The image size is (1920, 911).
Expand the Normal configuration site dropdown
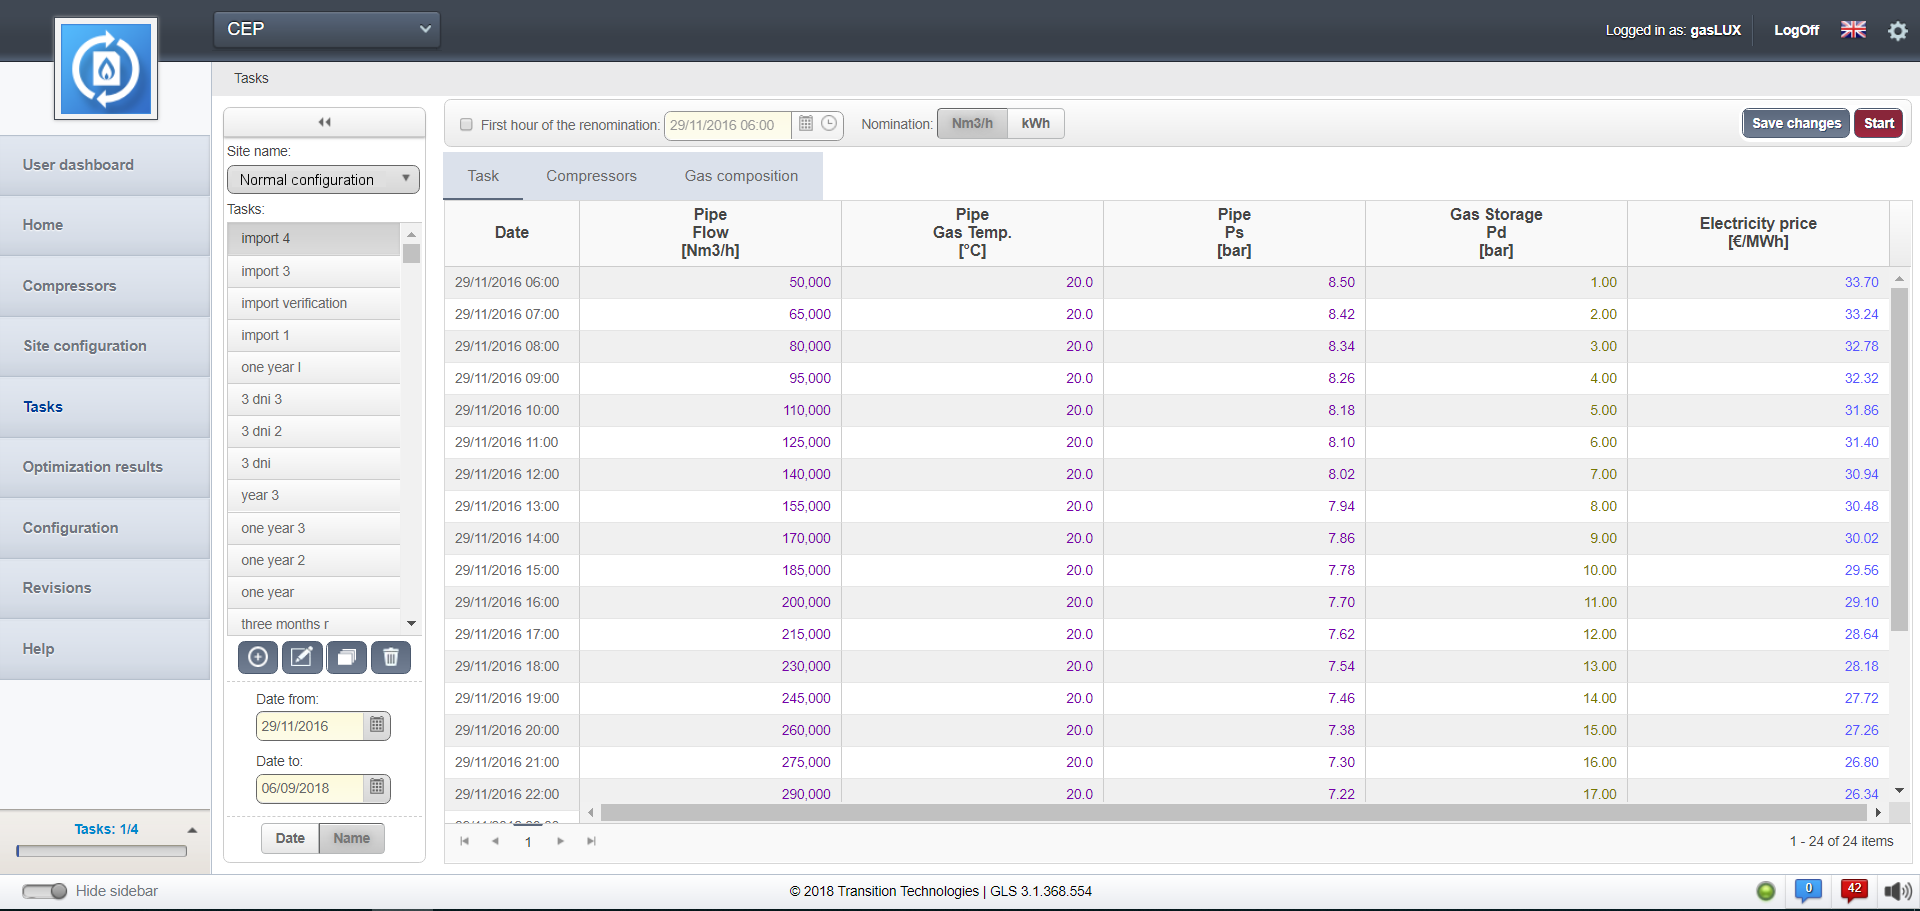[323, 180]
